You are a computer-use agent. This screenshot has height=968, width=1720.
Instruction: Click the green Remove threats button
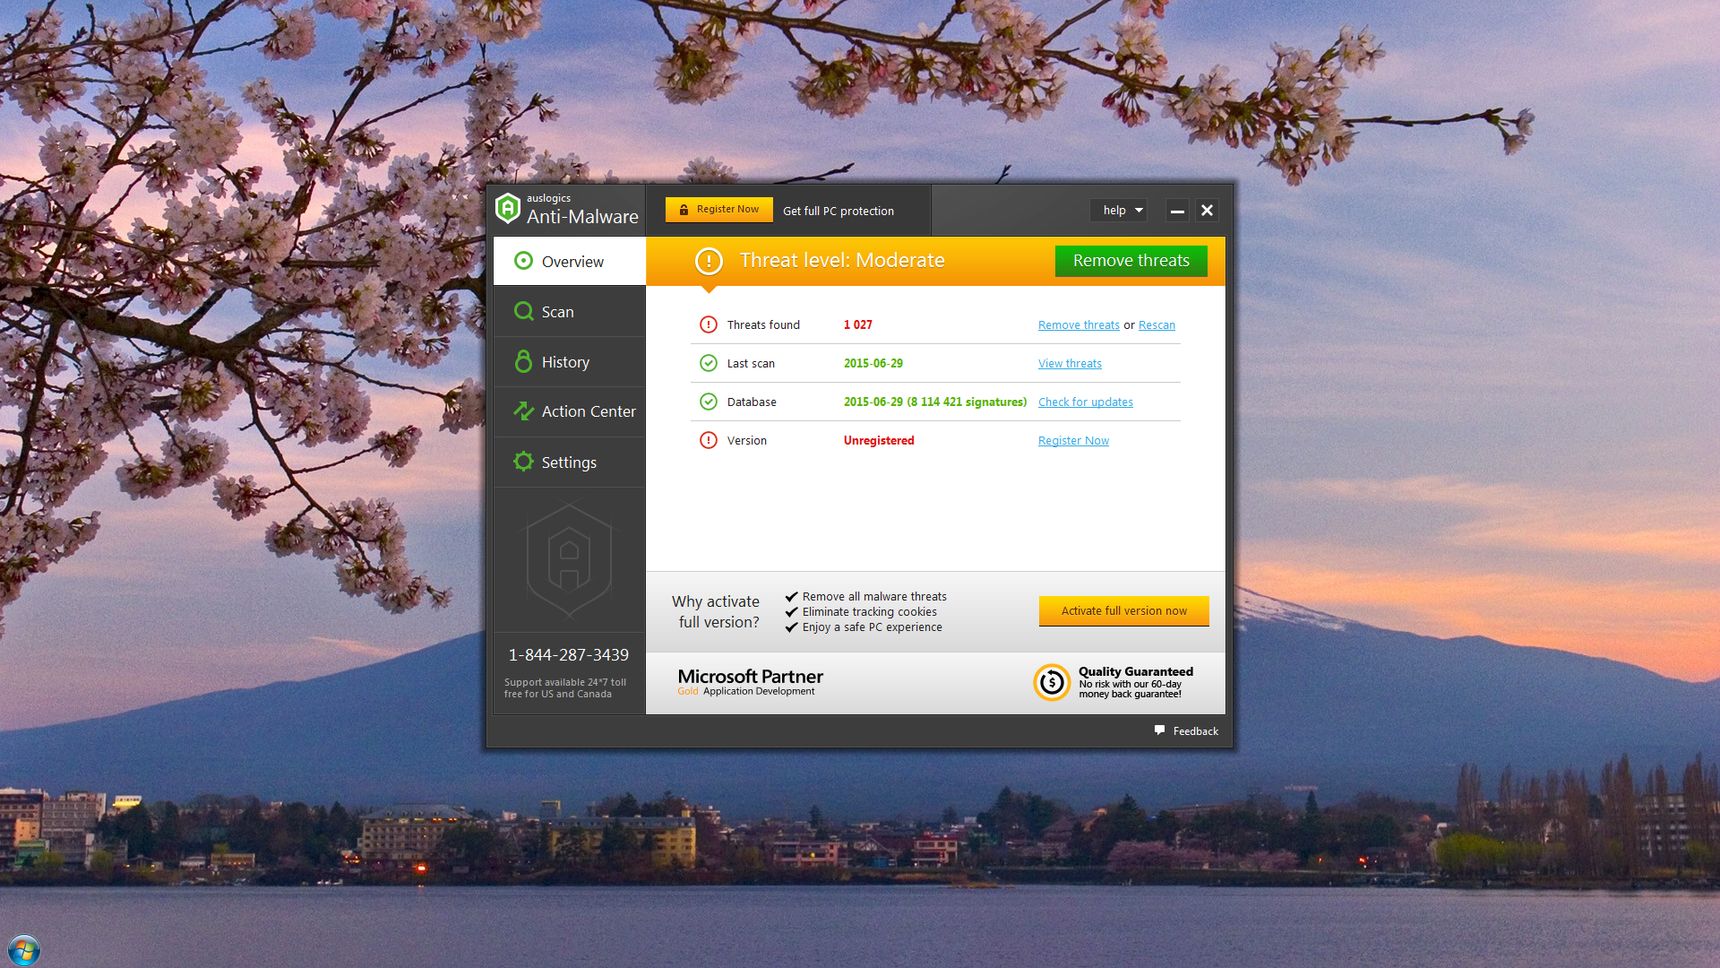(x=1131, y=261)
